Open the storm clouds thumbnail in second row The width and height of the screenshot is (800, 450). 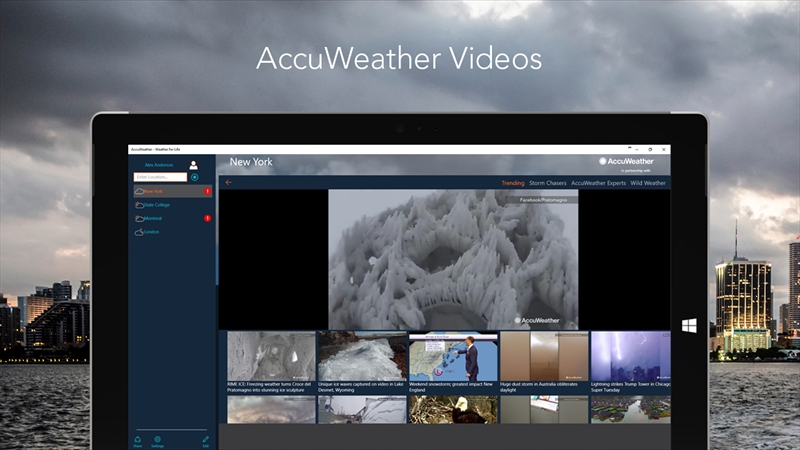click(271, 410)
